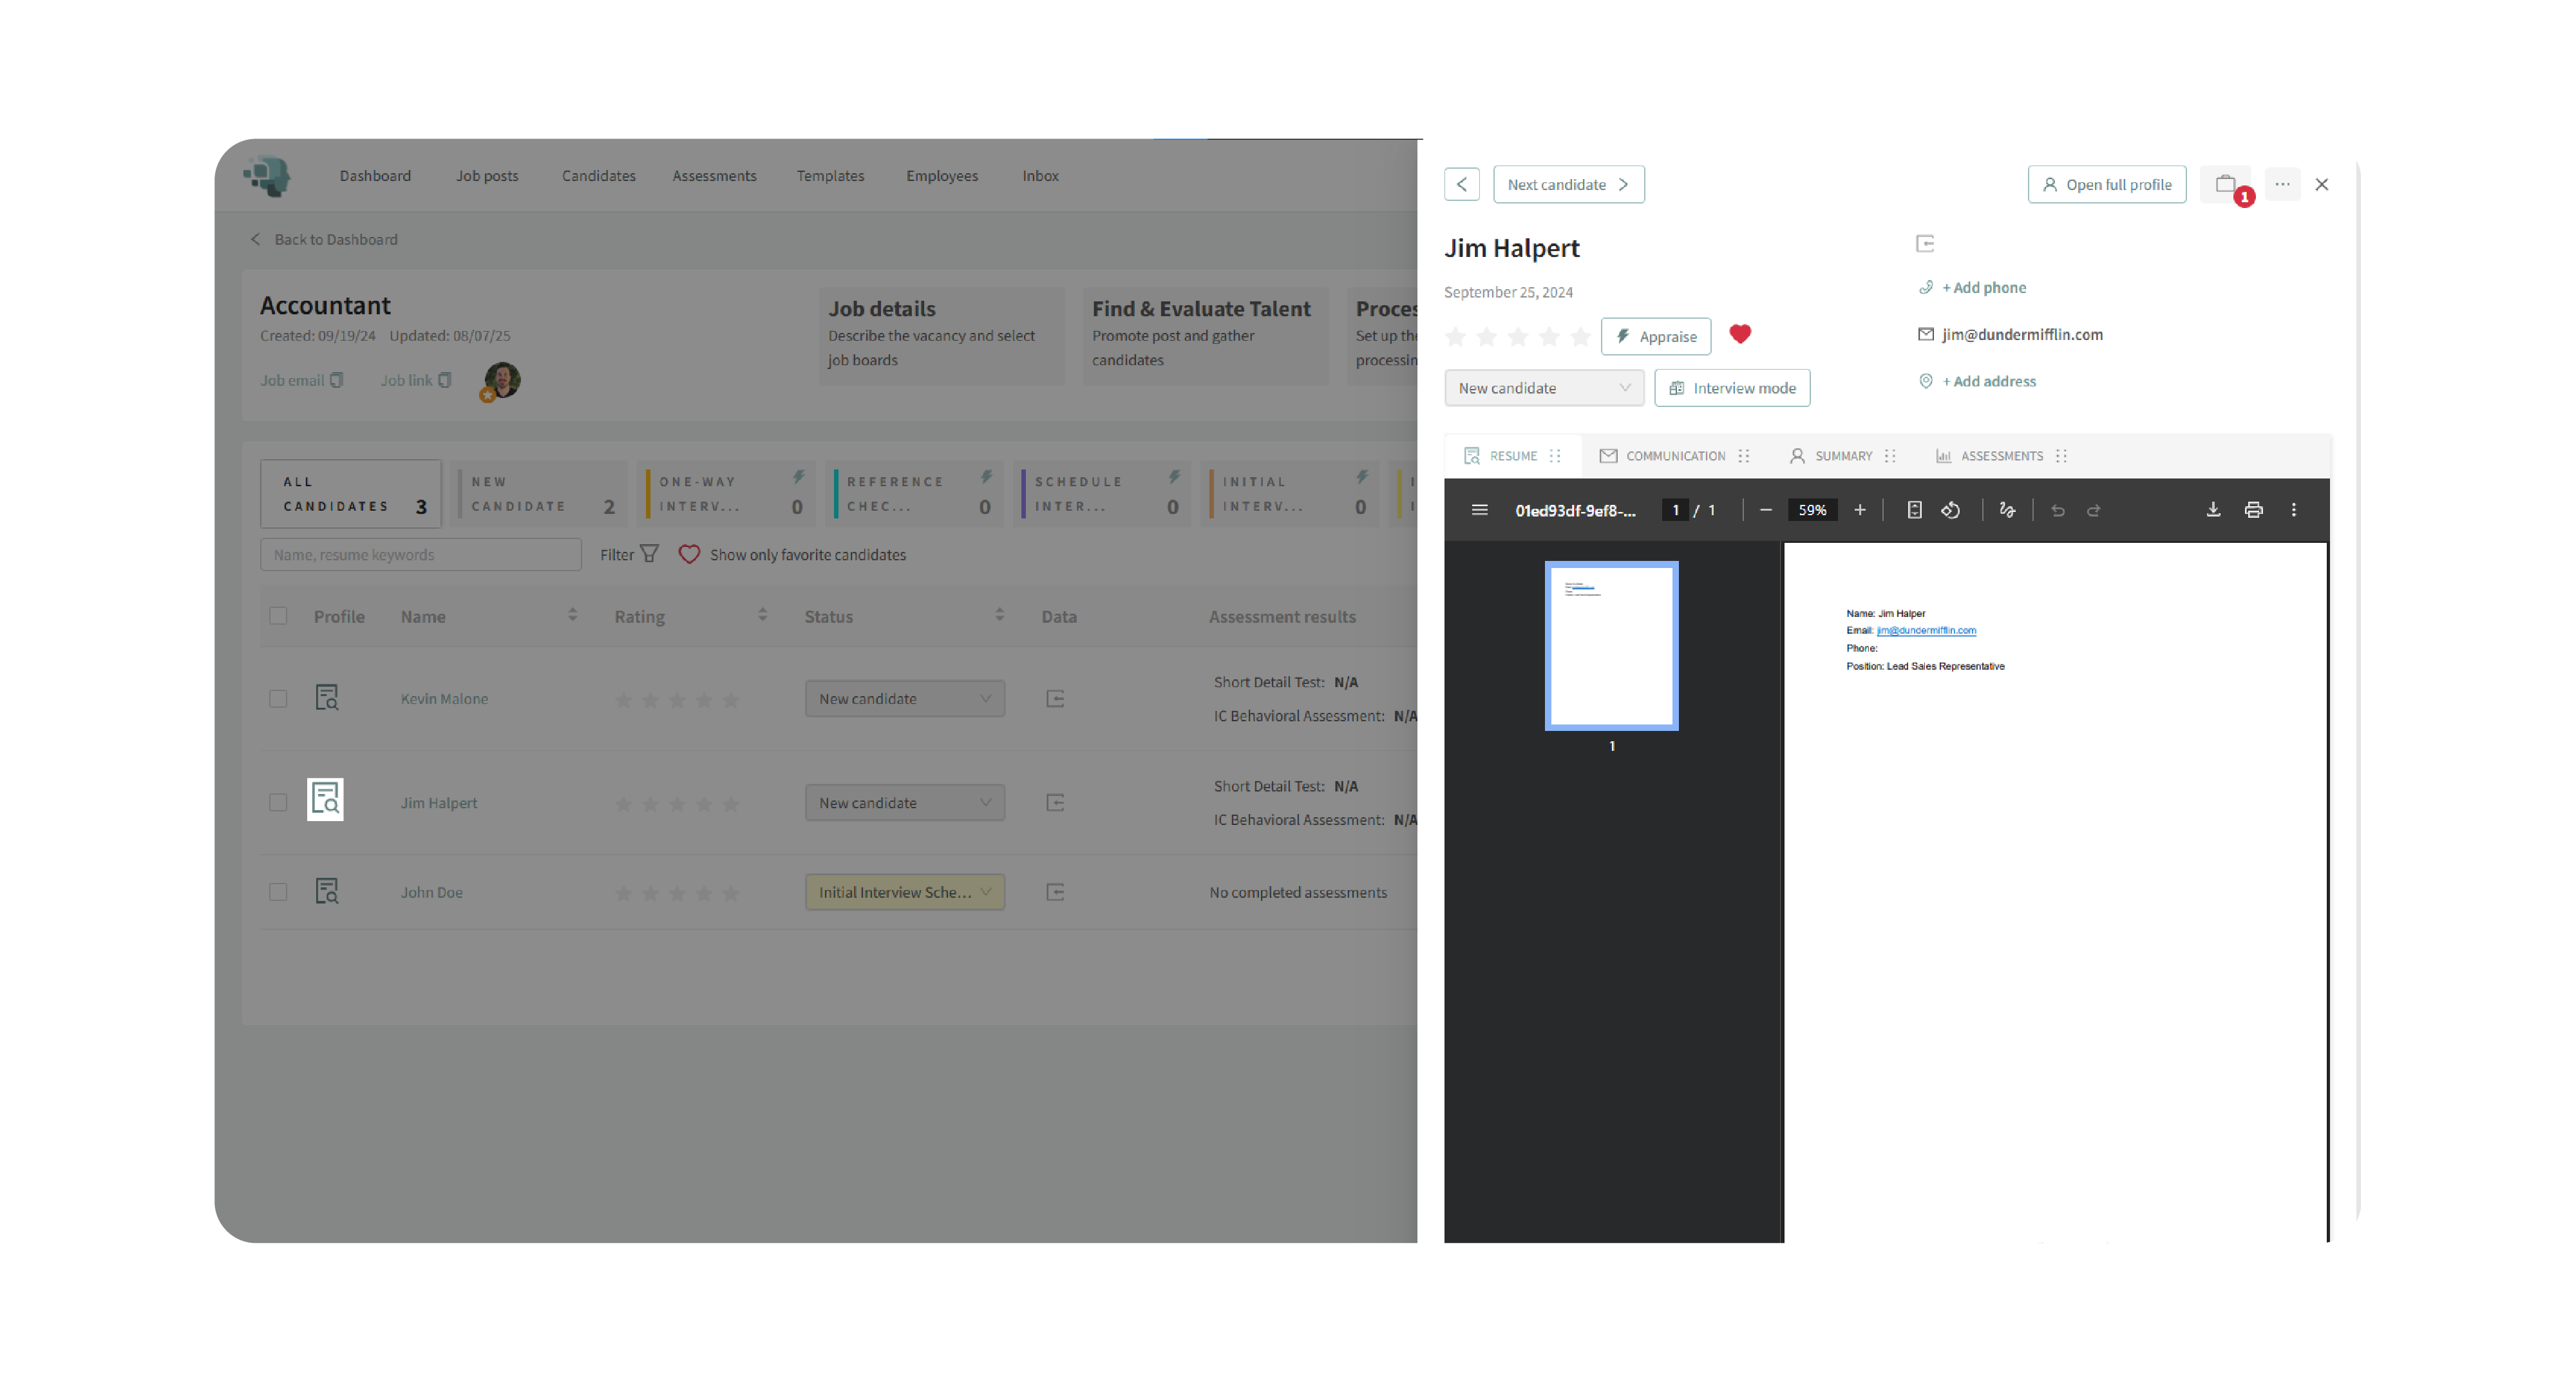Click the PDF zoom out minus
Image resolution: width=2576 pixels, height=1382 pixels.
pyautogui.click(x=1765, y=510)
